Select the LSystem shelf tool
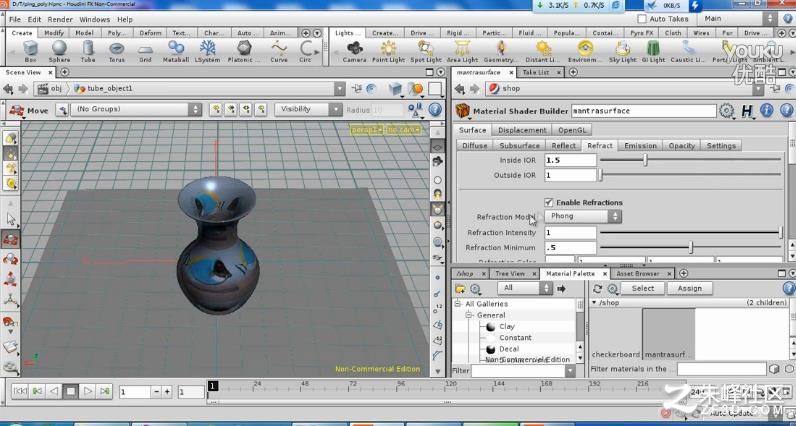Image resolution: width=796 pixels, height=426 pixels. click(x=207, y=51)
